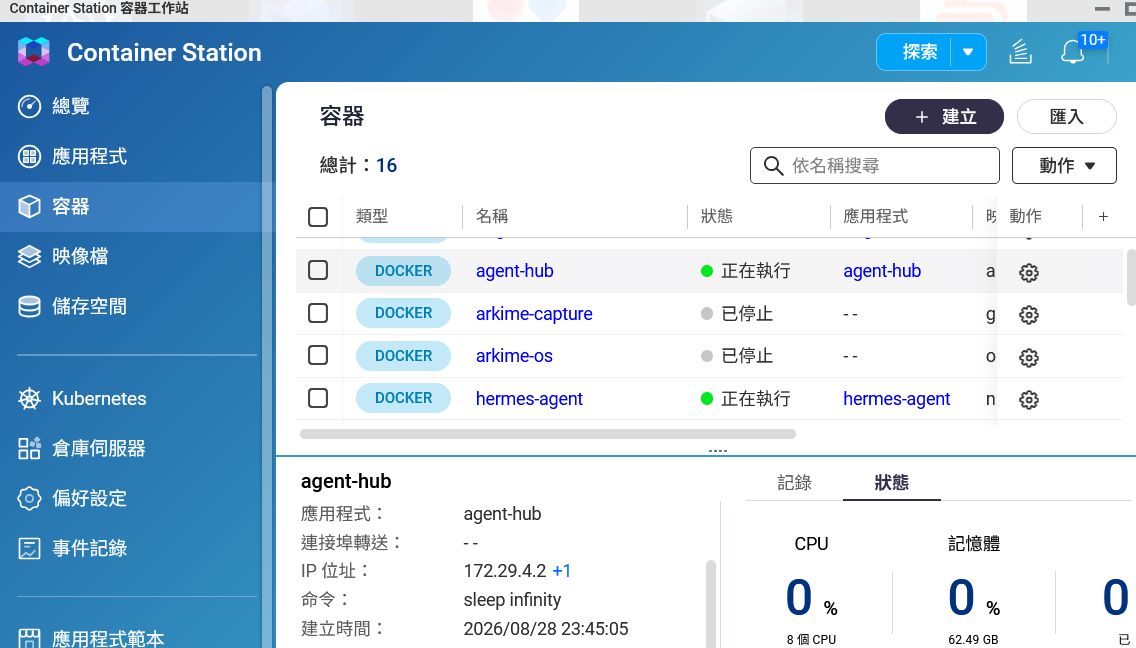This screenshot has height=648, width=1136.
Task: Open the 動作 actions dropdown
Action: [x=1064, y=166]
